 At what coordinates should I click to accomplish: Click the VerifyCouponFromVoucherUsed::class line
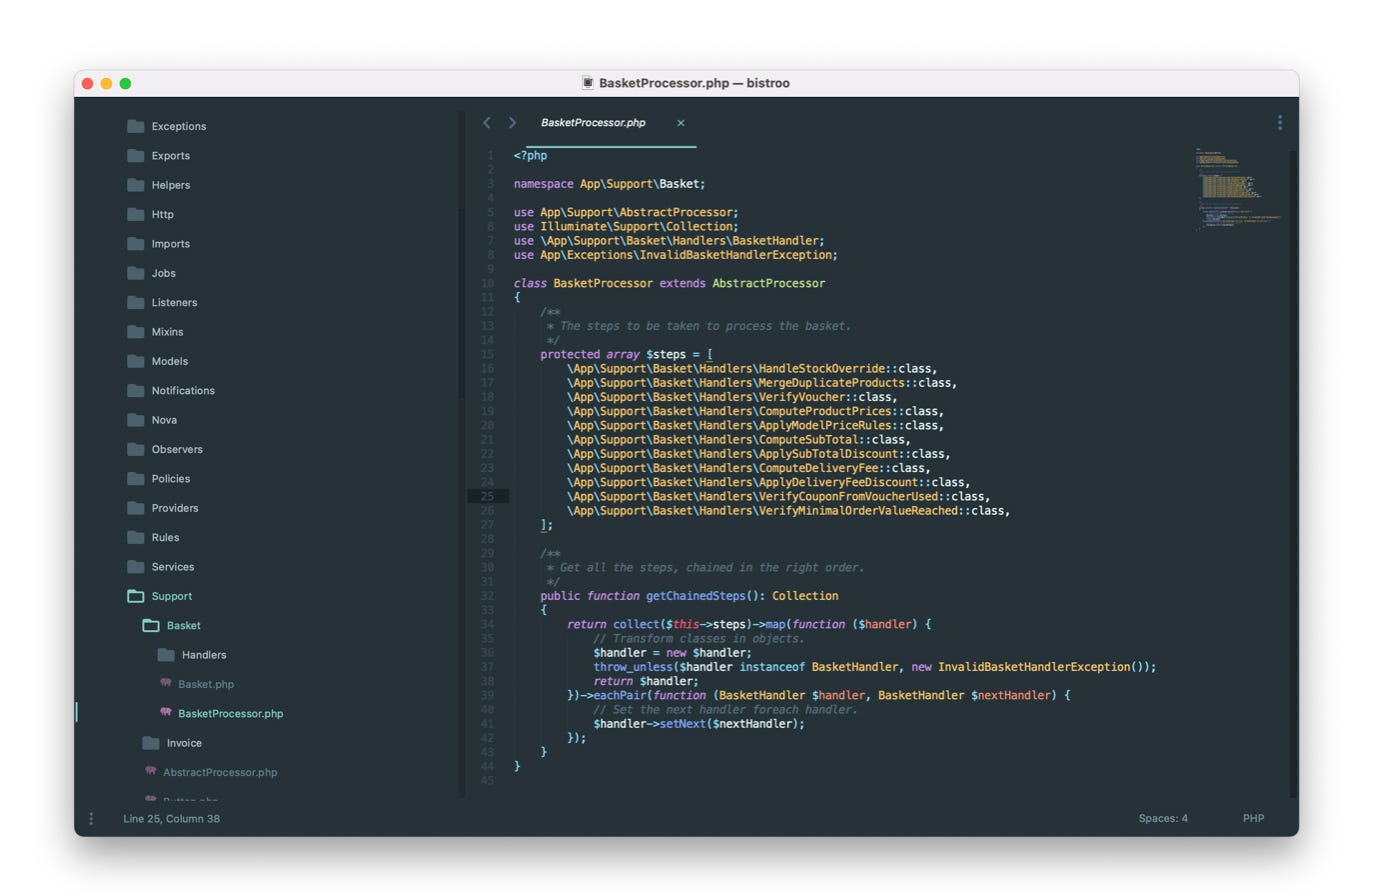[x=778, y=496]
